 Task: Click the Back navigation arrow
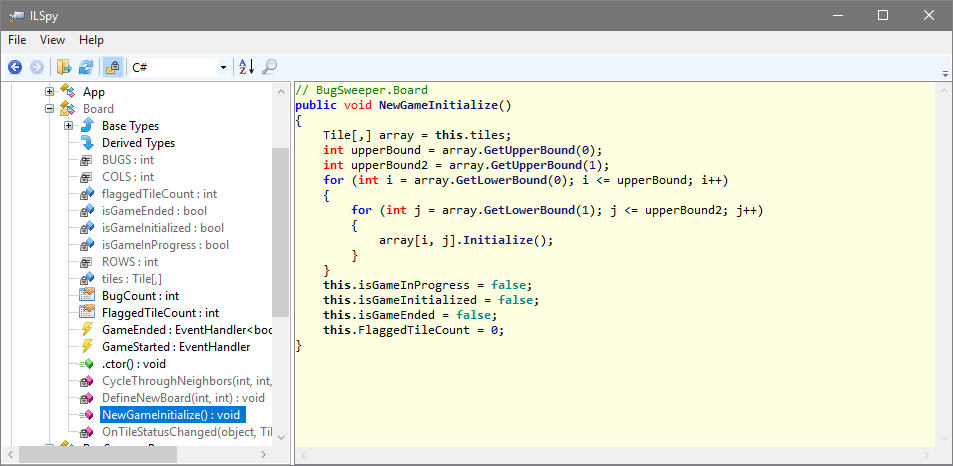point(15,67)
